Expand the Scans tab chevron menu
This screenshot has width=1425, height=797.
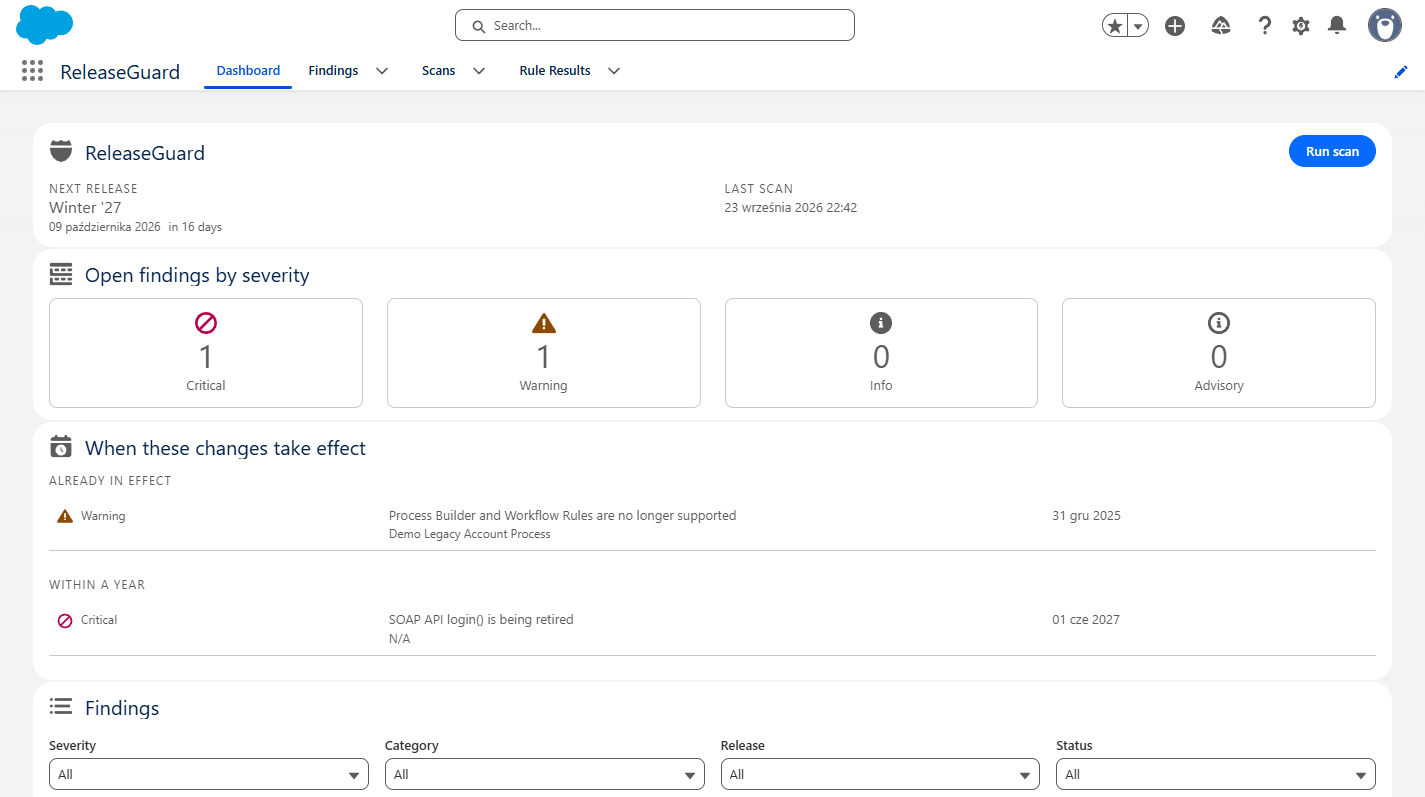click(x=478, y=71)
